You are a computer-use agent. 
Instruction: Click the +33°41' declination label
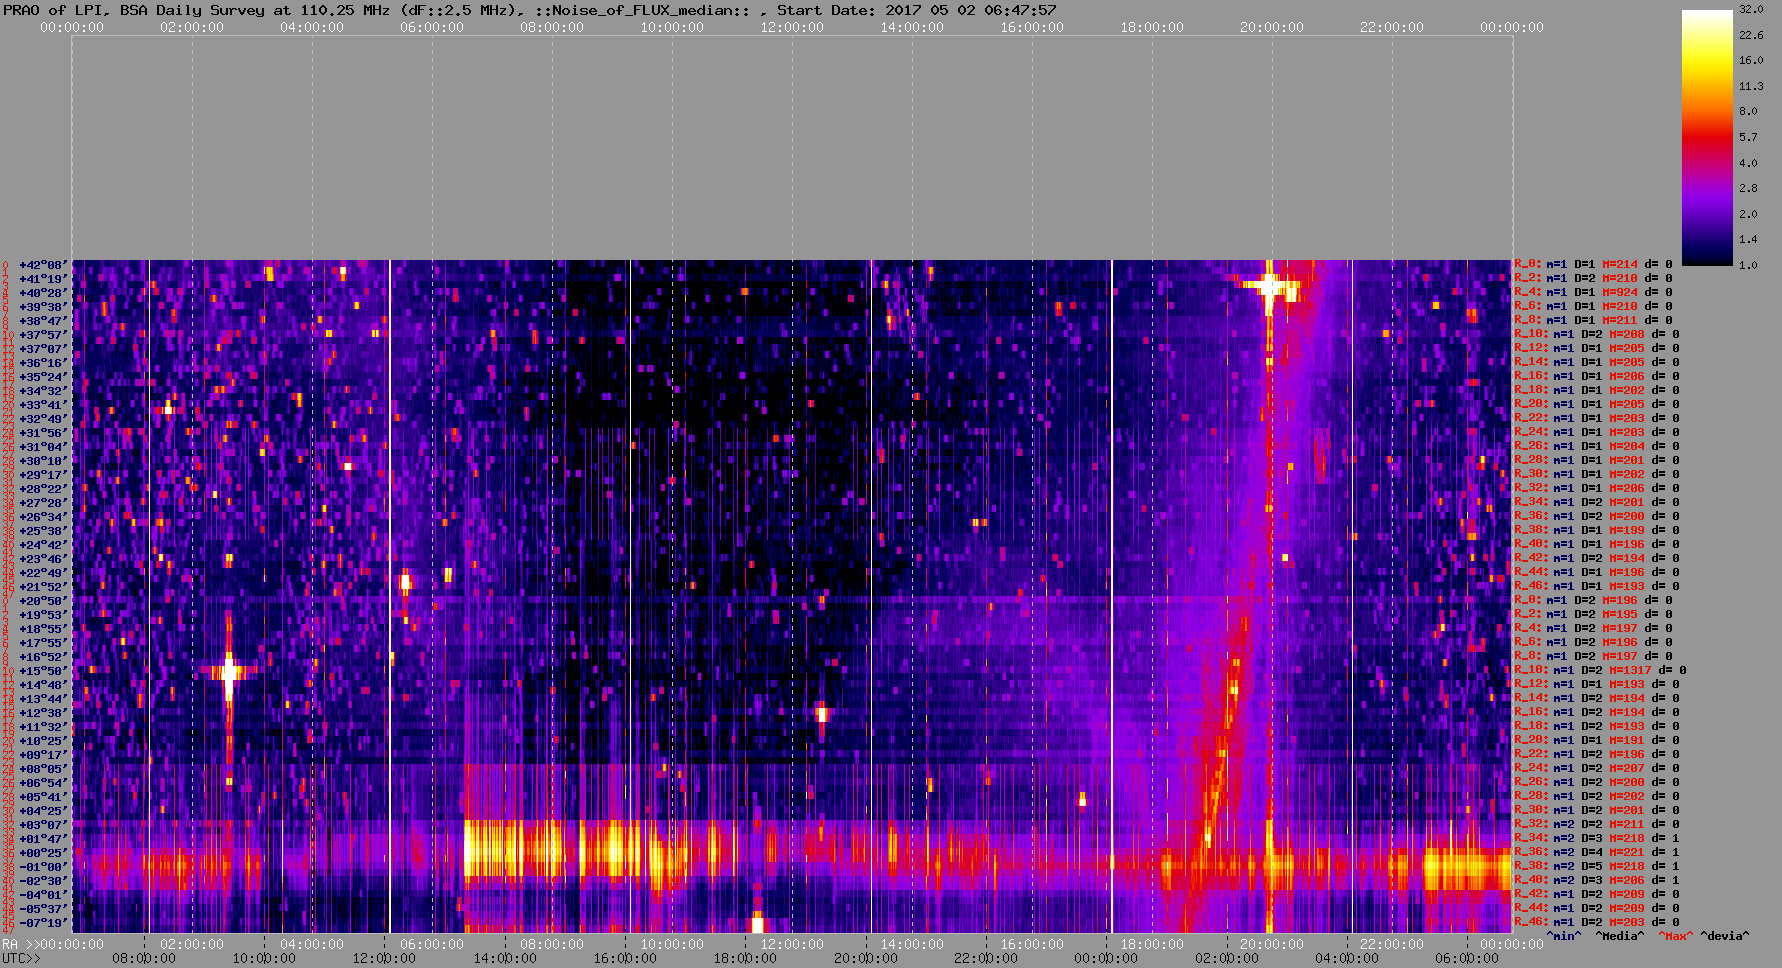click(x=43, y=405)
